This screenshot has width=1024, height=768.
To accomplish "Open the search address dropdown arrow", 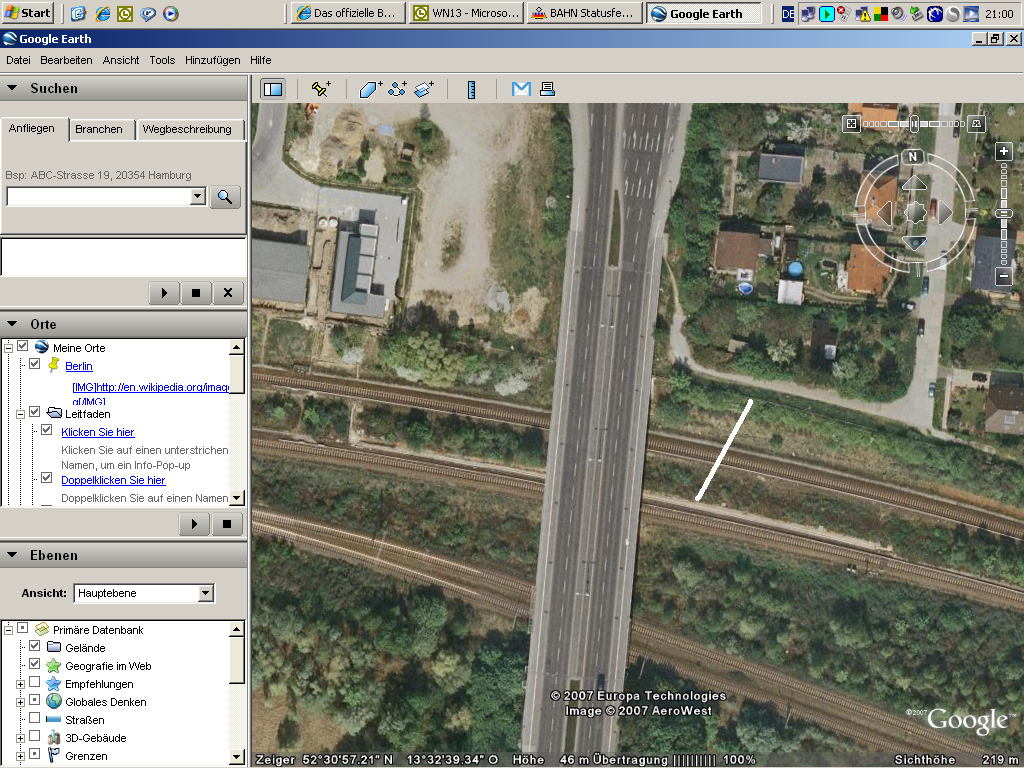I will tap(198, 196).
